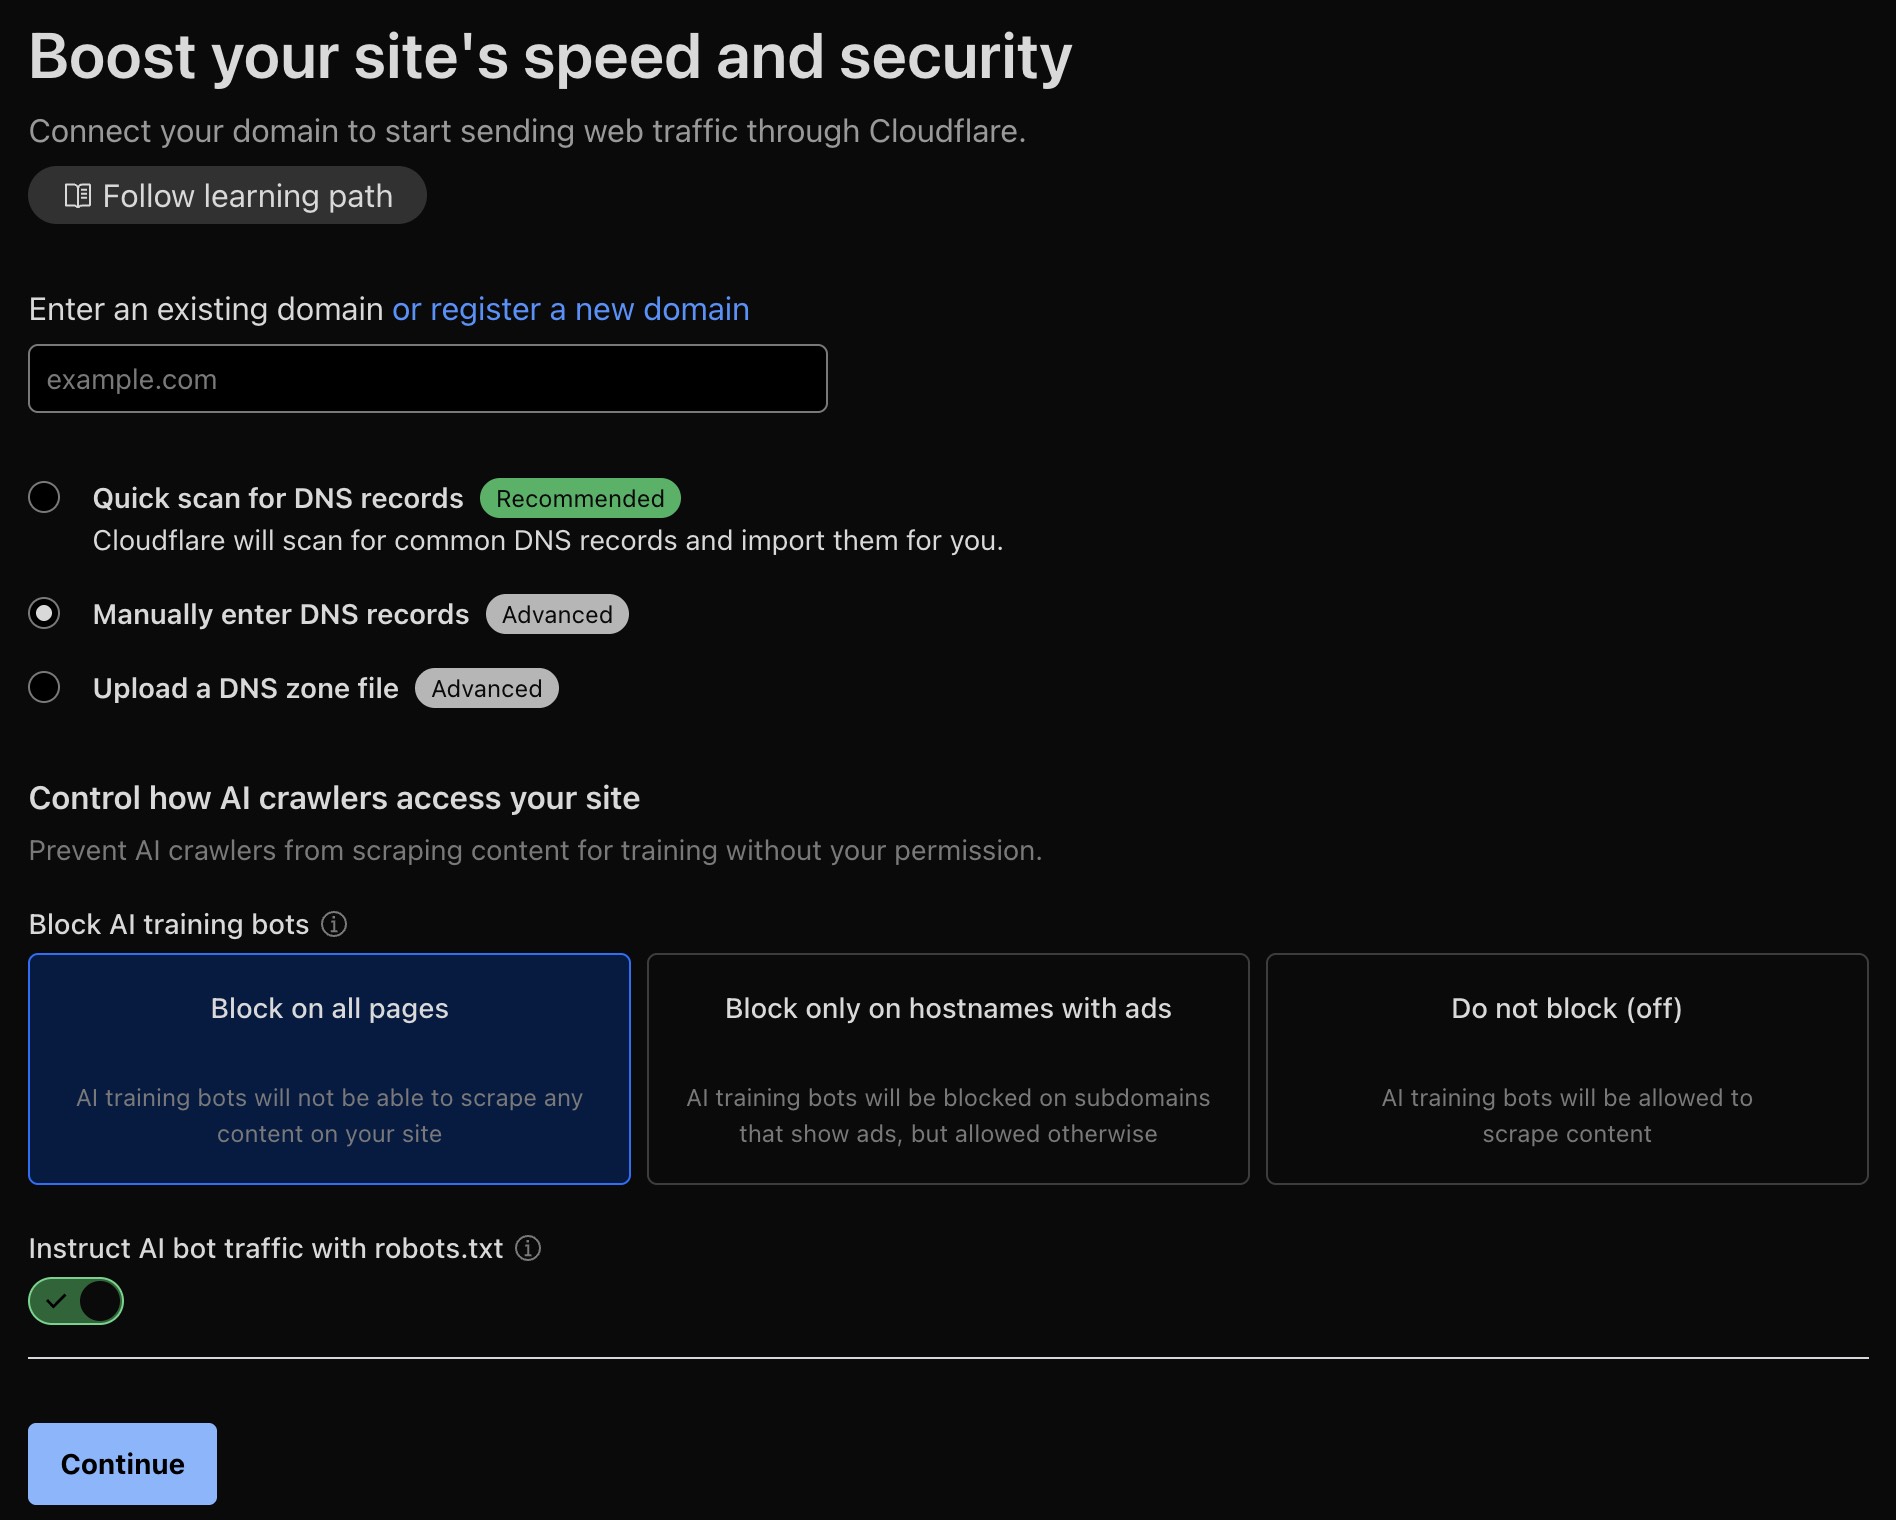Choose the Do not block (off) option

click(x=1566, y=1068)
